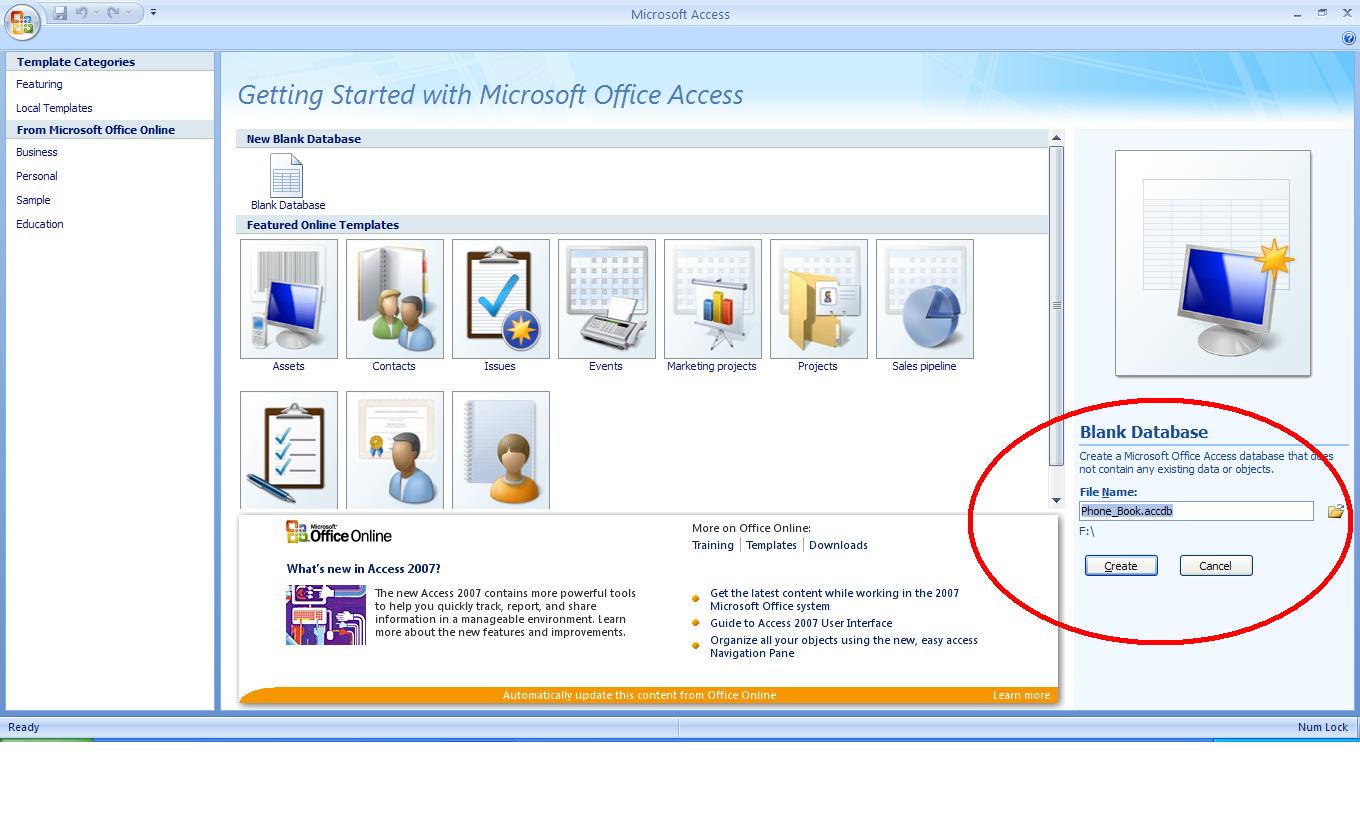The width and height of the screenshot is (1360, 828).
Task: Click the Office Online logo
Action: pos(339,532)
